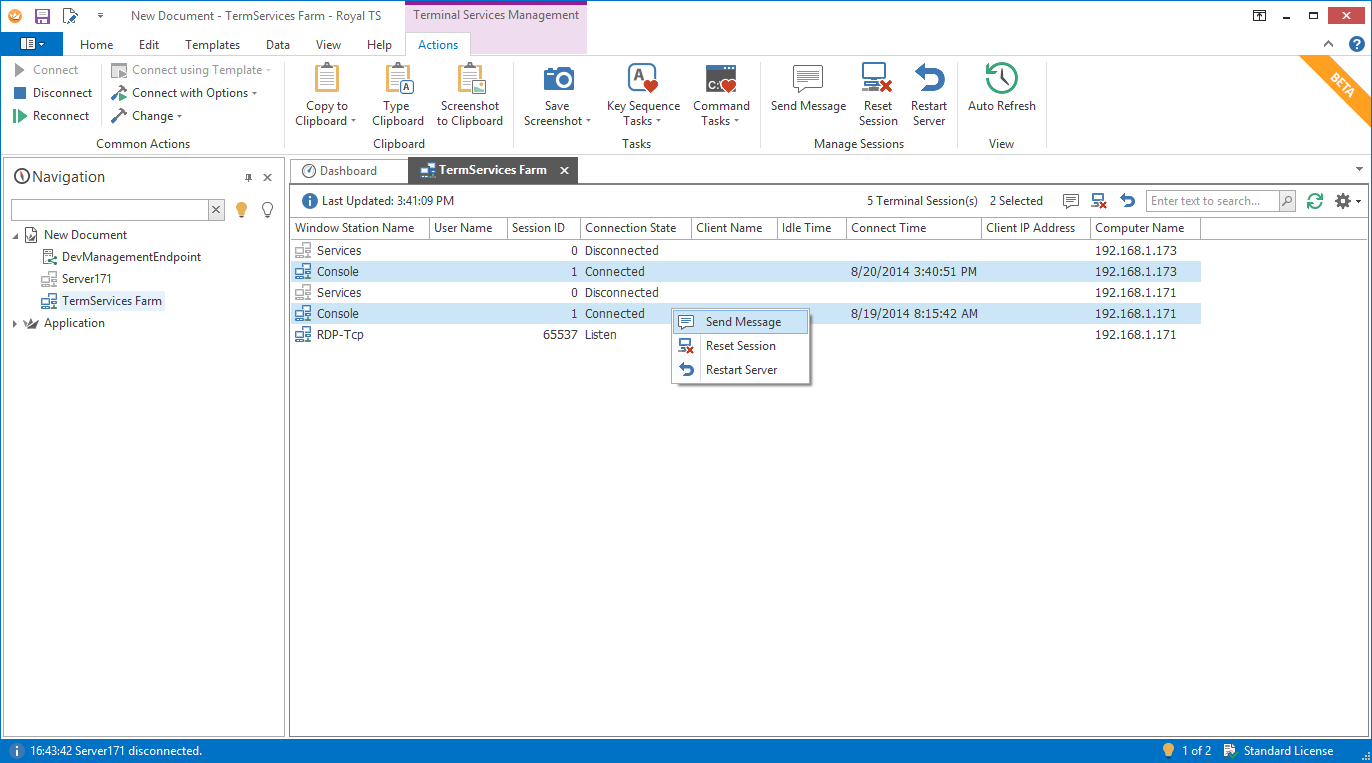Click Type Clipboard icon
This screenshot has width=1372, height=763.
398,80
